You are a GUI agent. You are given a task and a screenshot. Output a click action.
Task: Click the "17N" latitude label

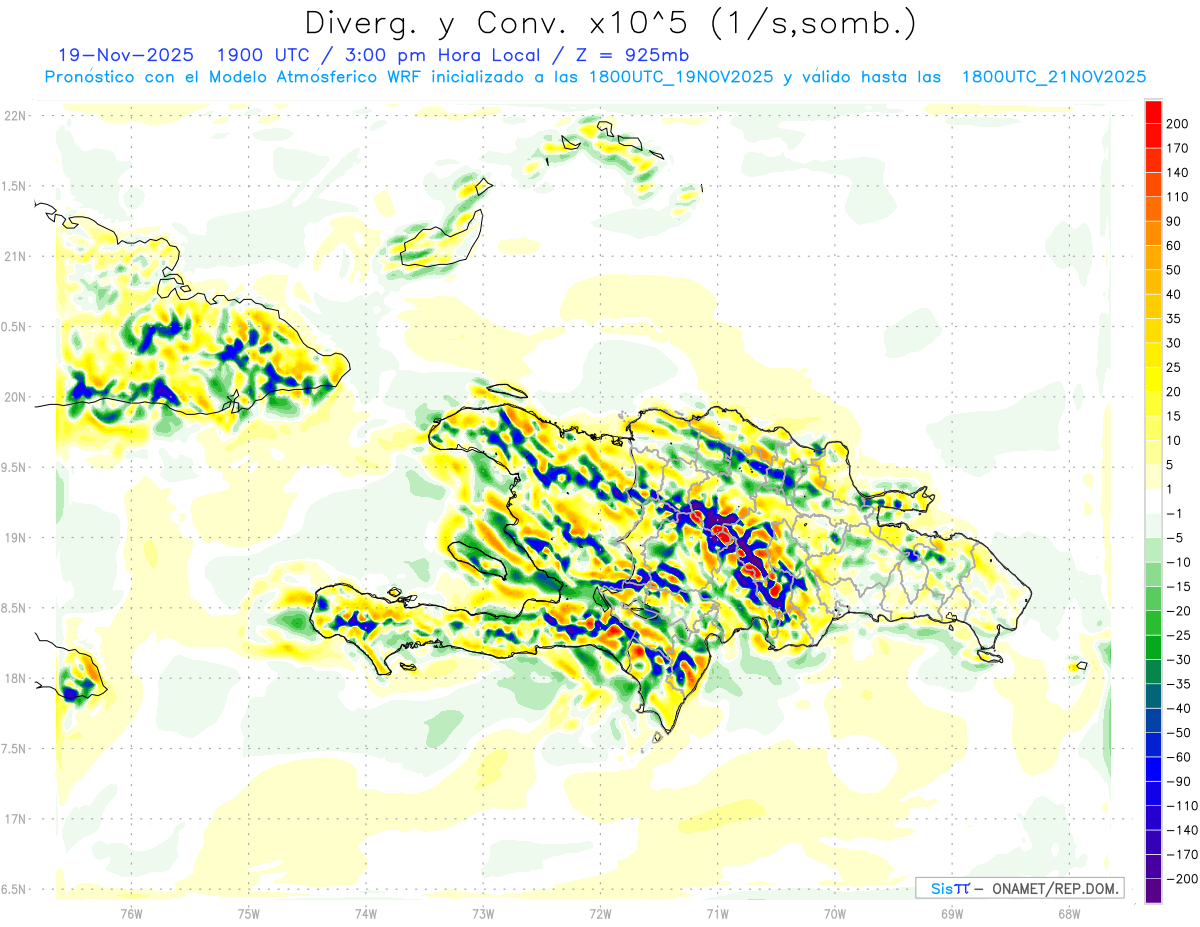tap(15, 819)
